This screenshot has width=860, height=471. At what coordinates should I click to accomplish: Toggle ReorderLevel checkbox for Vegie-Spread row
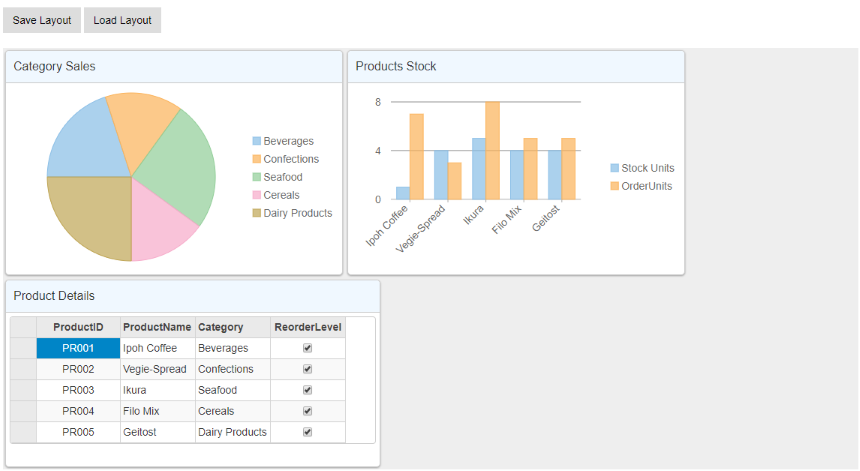(308, 369)
